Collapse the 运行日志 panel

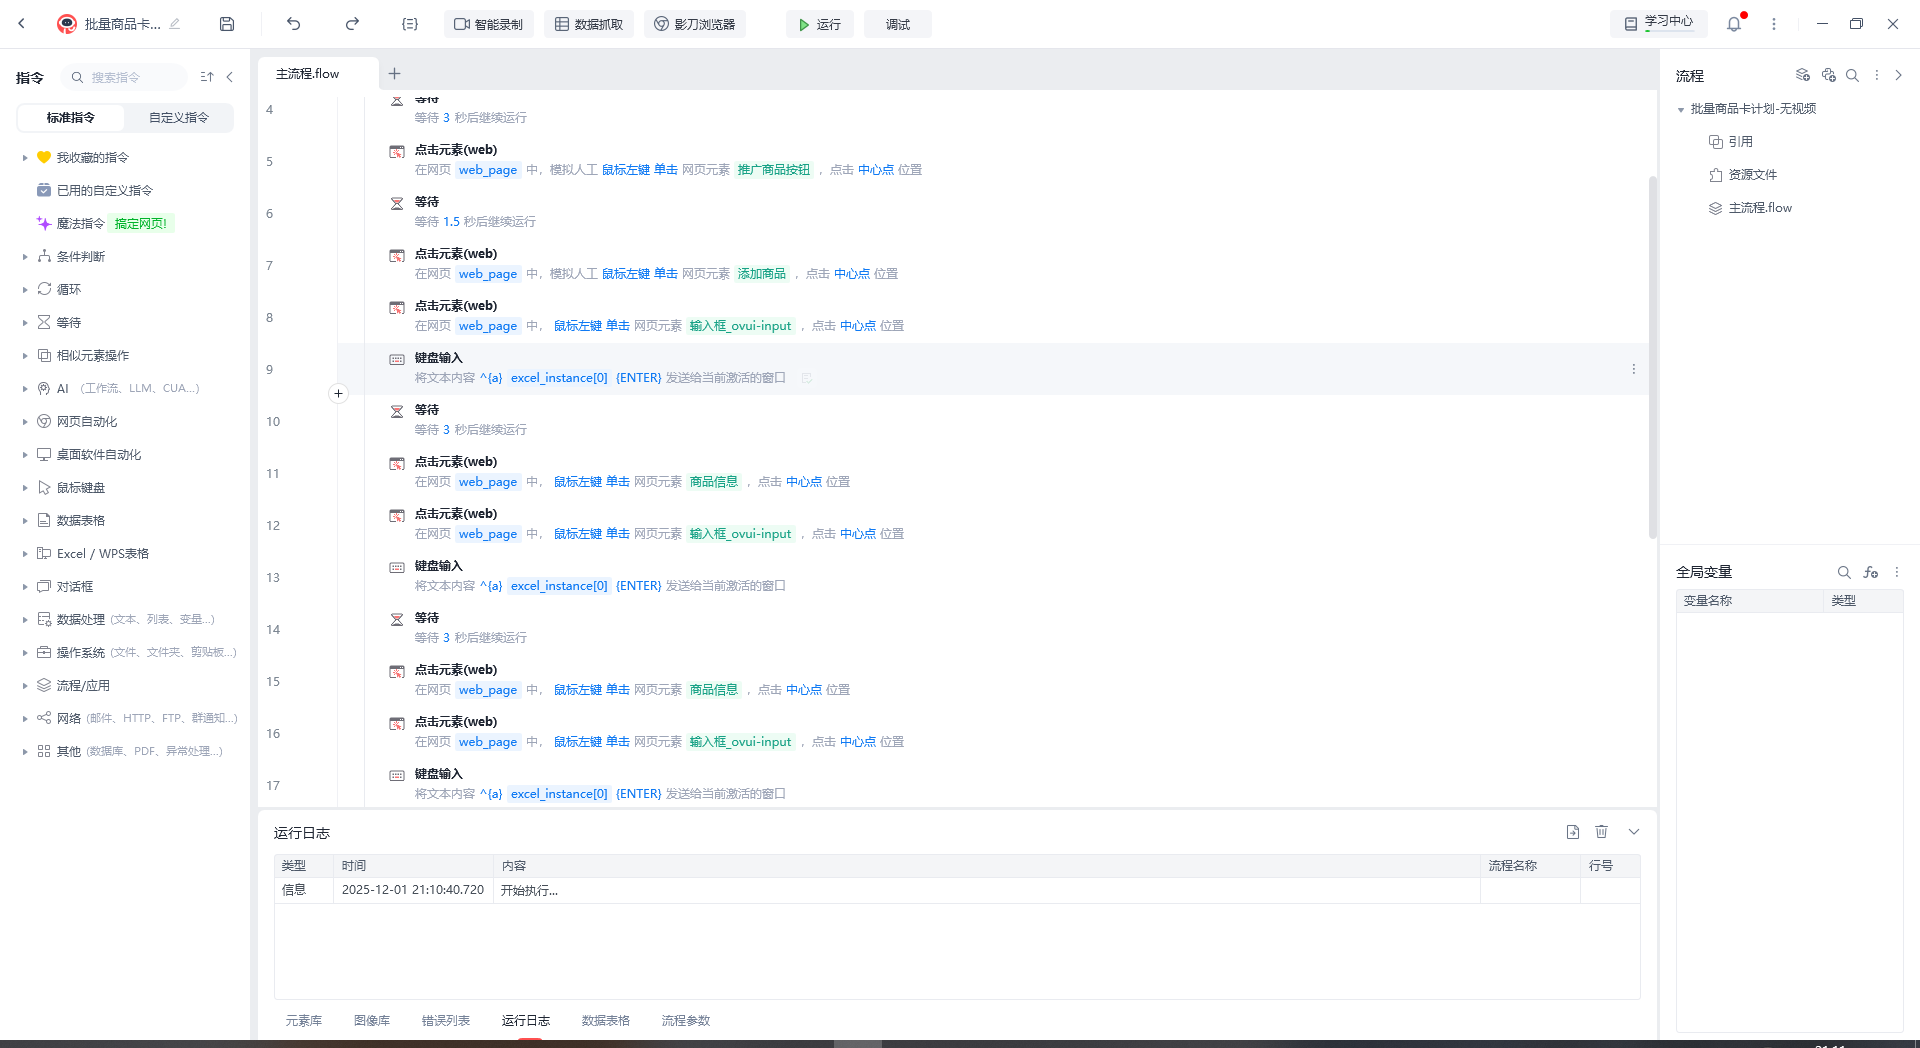click(1634, 832)
